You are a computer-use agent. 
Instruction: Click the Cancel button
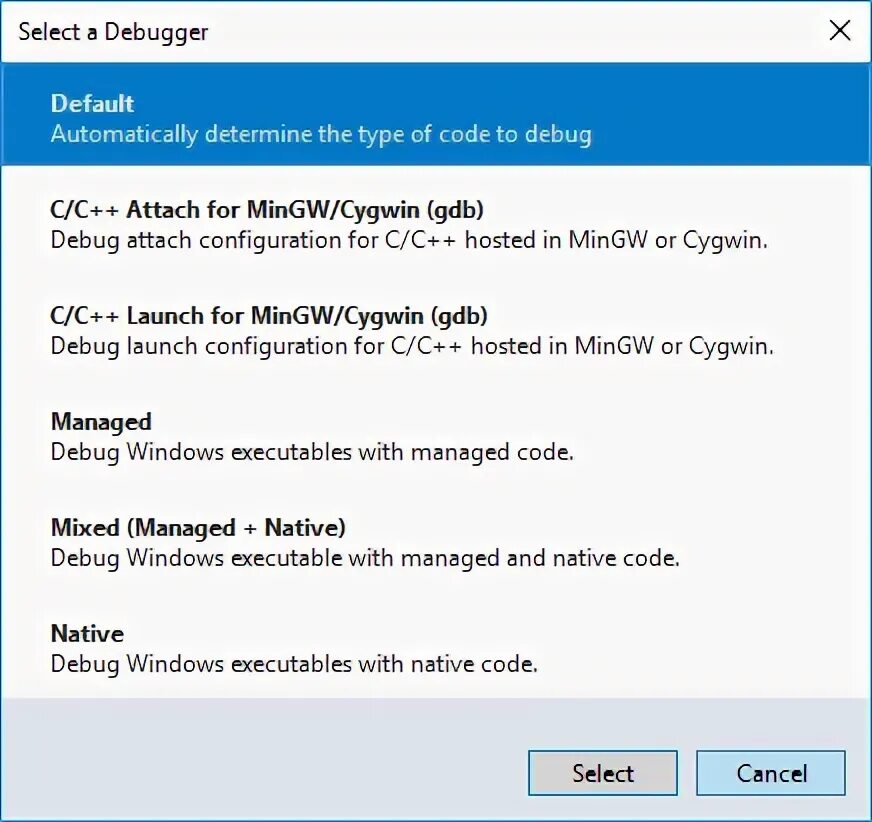click(771, 773)
